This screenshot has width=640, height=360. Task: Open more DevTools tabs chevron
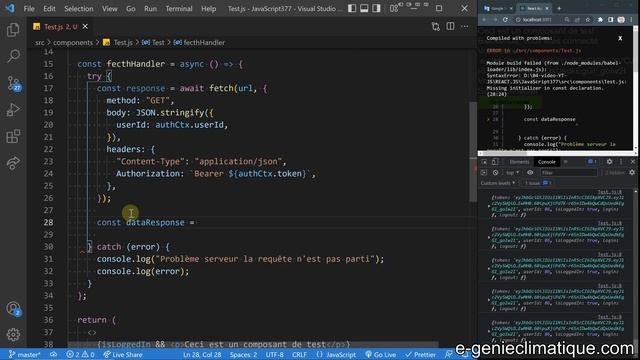[x=566, y=162]
